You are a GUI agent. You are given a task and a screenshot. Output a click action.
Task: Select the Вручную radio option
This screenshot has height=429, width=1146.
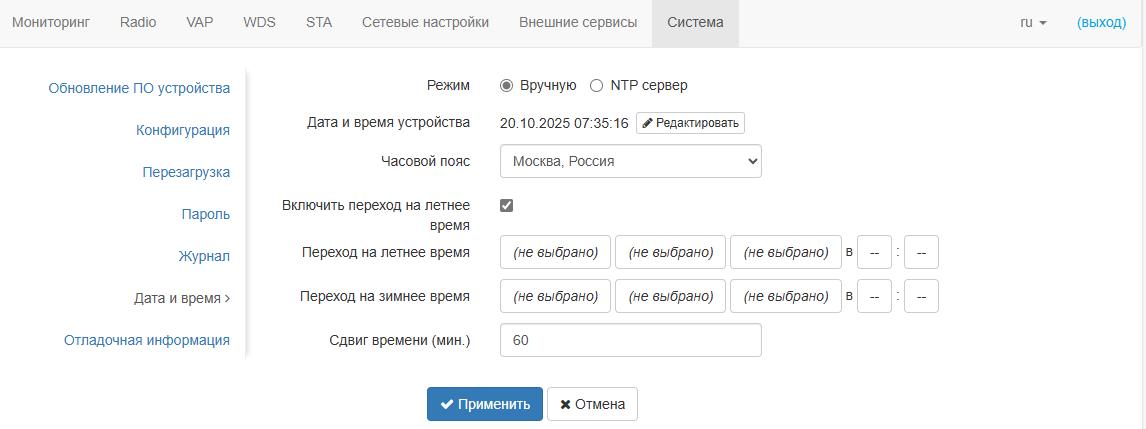click(506, 86)
